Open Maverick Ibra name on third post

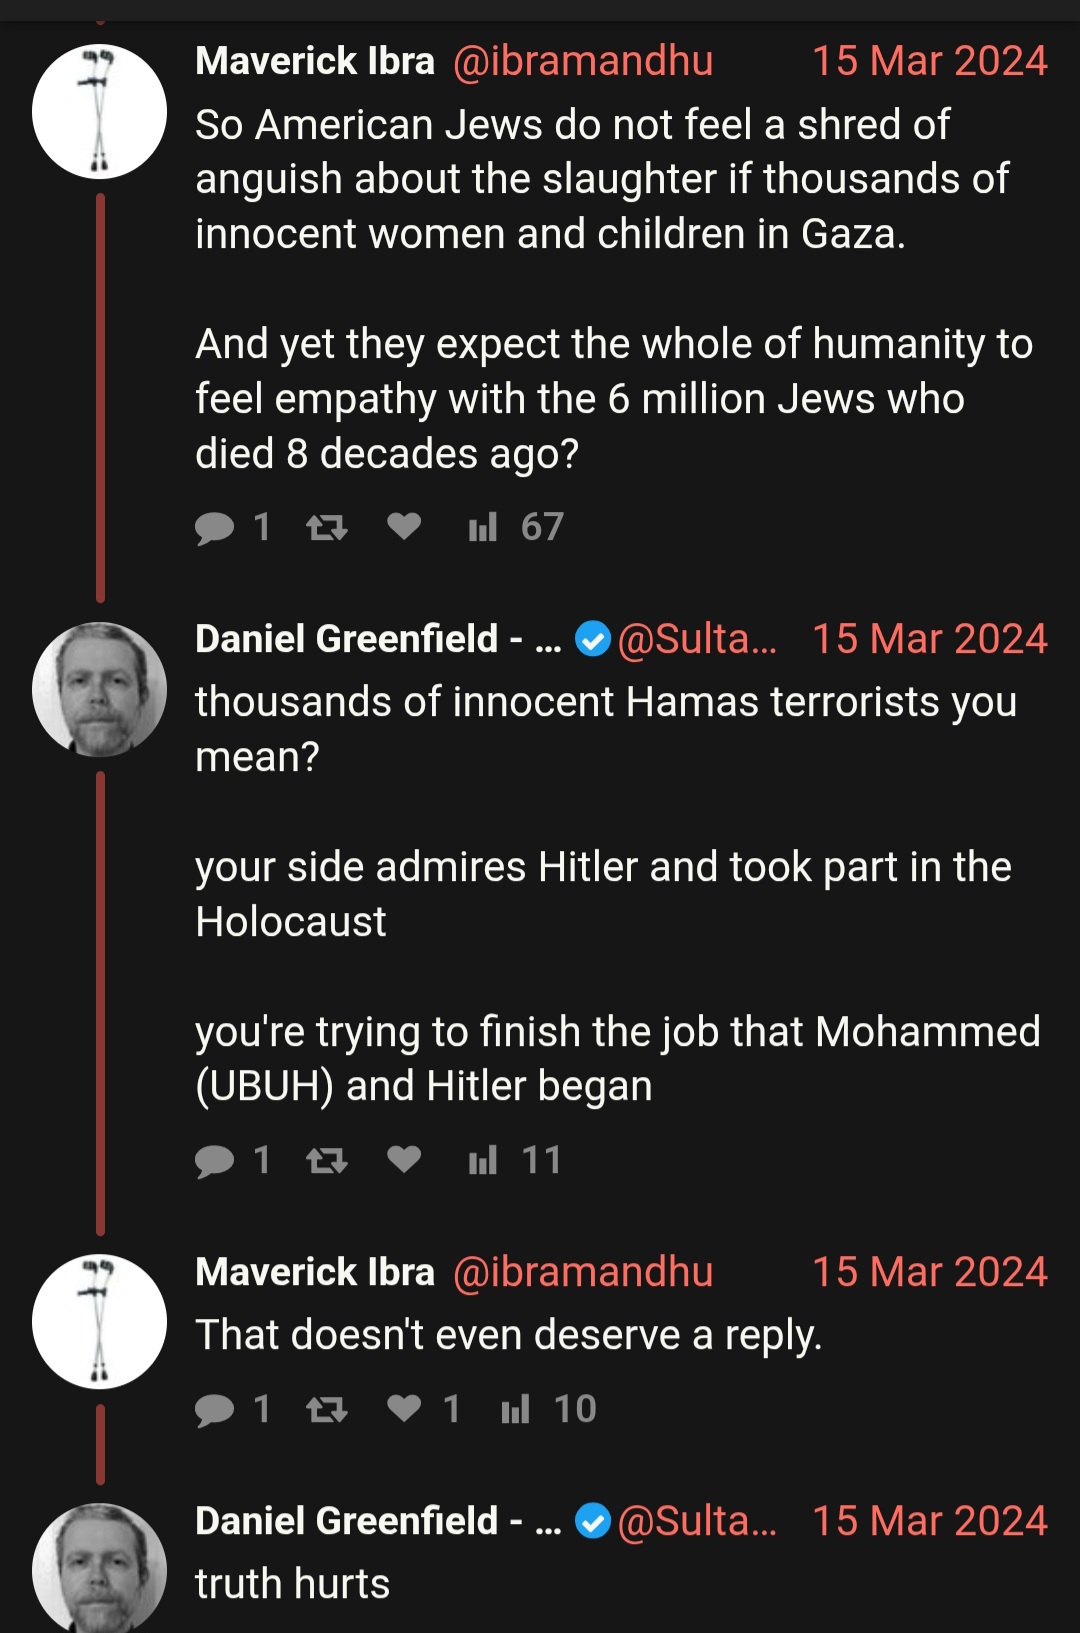315,1272
